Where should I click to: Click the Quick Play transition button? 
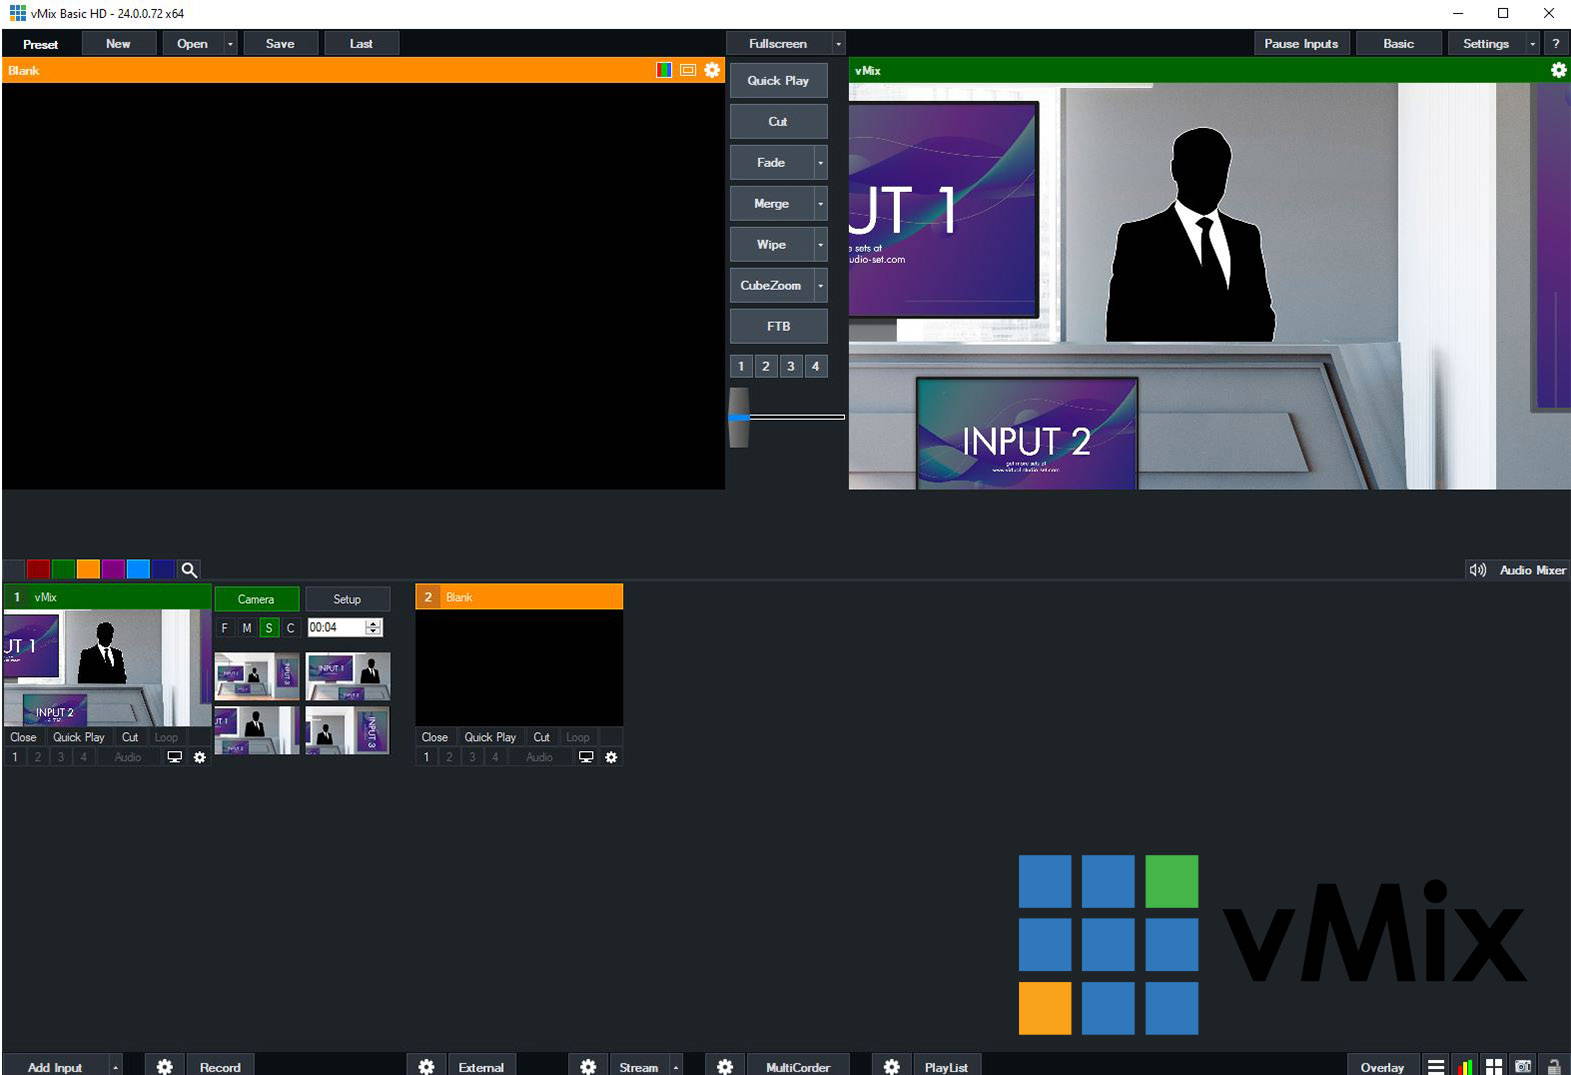point(778,80)
